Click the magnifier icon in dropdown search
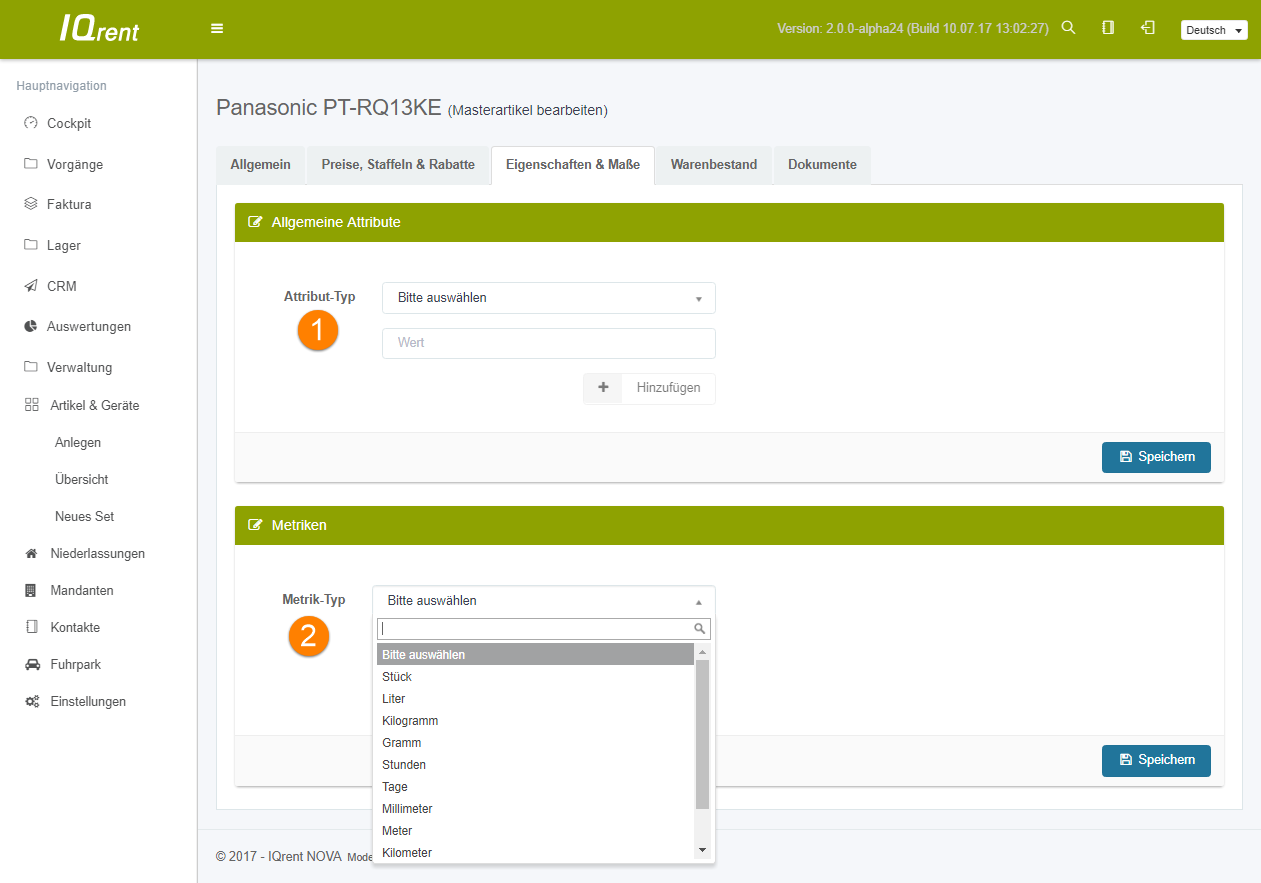 [700, 629]
